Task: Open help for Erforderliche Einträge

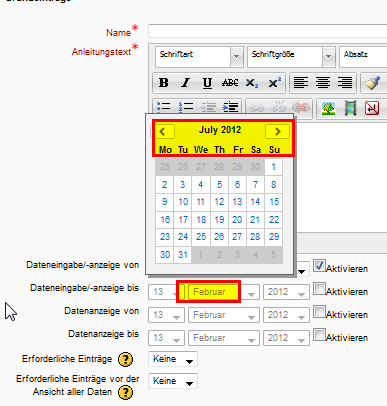Action: tap(125, 359)
